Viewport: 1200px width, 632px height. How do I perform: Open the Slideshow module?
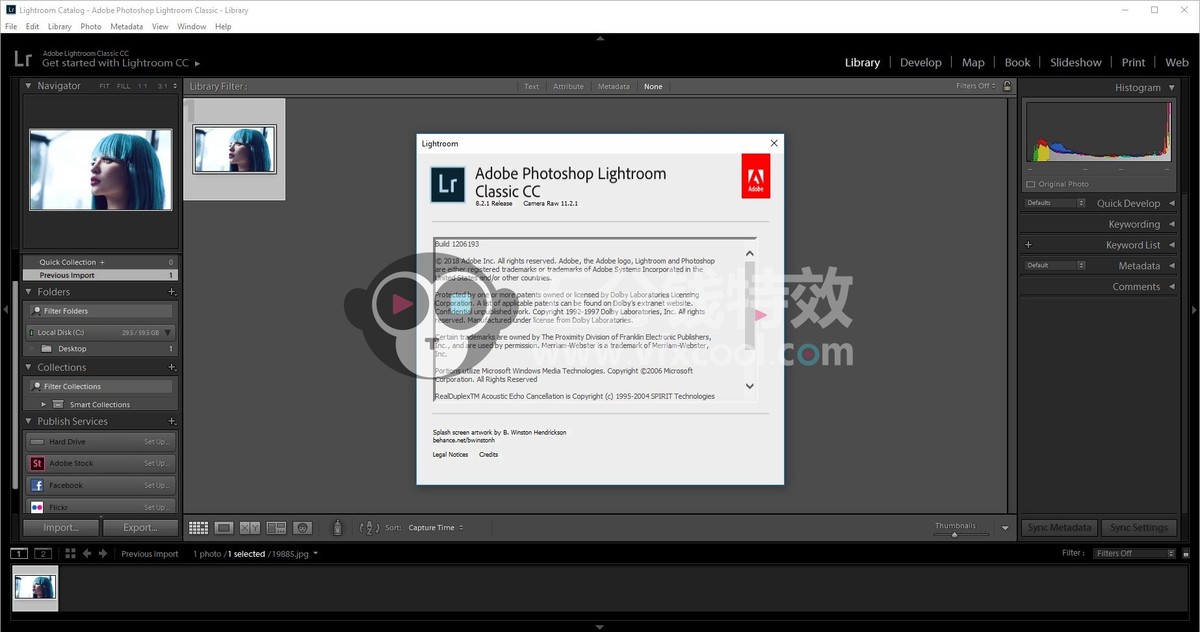[x=1075, y=62]
